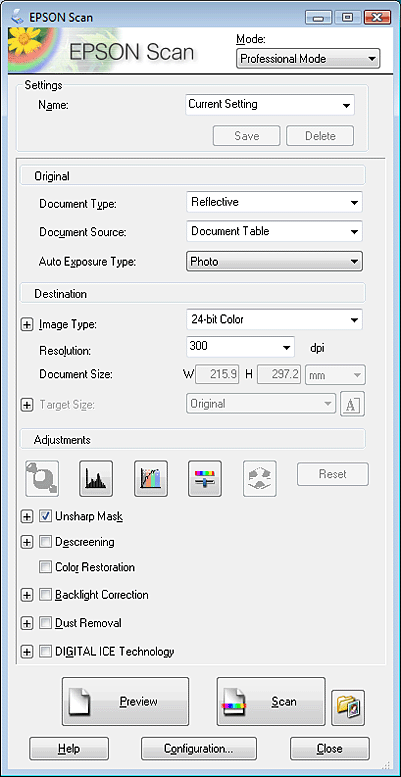Open the Configuration dialog
The image size is (401, 777).
click(x=199, y=748)
